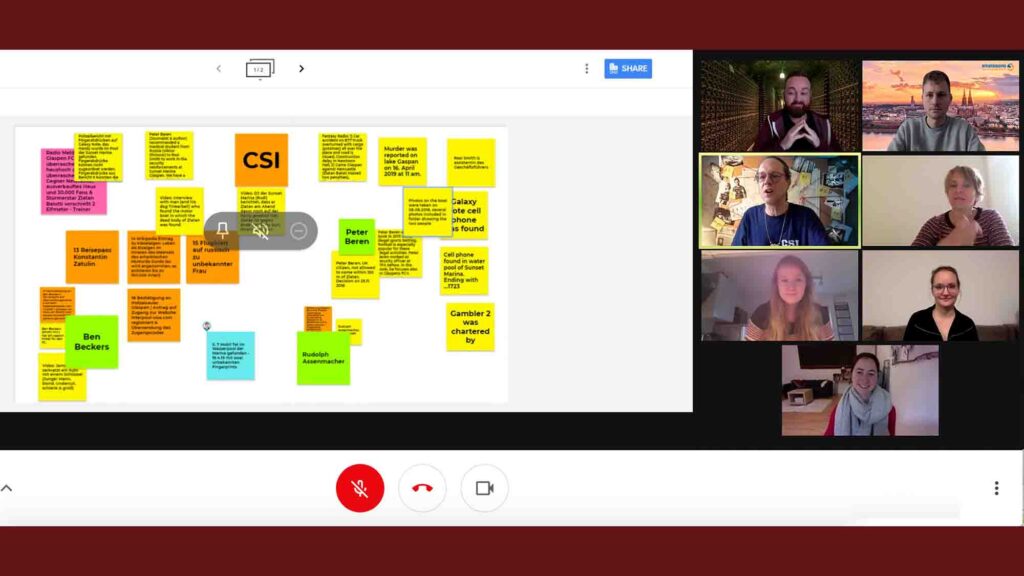Click the participant video with city skyline background
Screen dimensions: 1024x576
[x=940, y=105]
